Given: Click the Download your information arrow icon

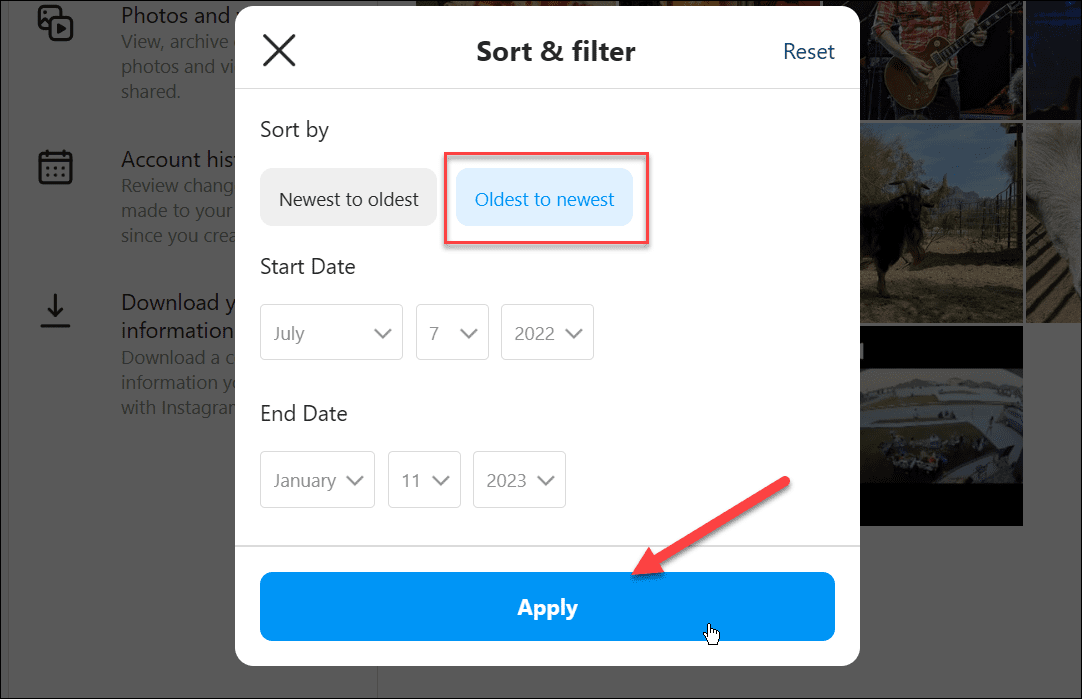Looking at the screenshot, I should click(x=55, y=311).
